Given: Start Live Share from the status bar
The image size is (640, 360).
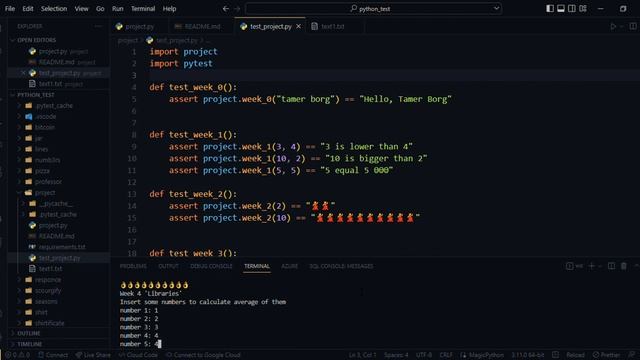Looking at the screenshot, I should (93, 355).
